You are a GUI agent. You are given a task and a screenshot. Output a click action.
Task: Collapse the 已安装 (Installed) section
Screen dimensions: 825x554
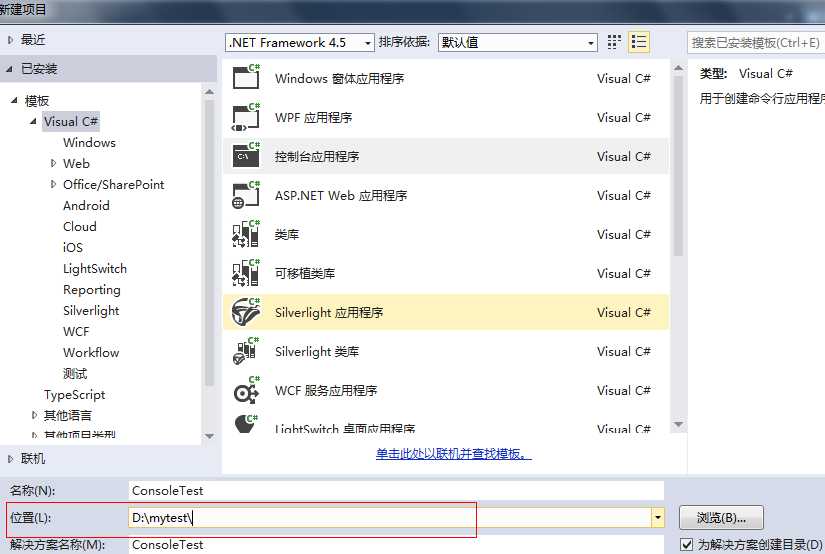pyautogui.click(x=9, y=69)
